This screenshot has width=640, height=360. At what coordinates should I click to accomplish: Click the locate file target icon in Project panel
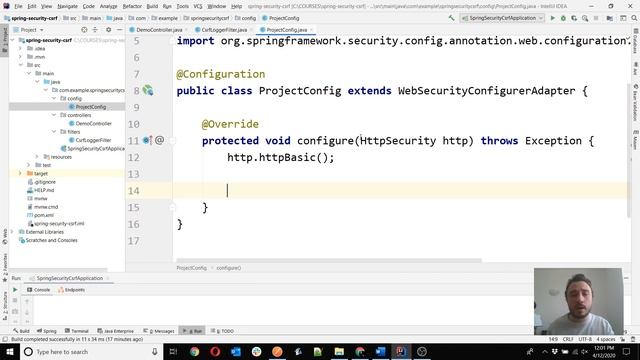click(84, 30)
